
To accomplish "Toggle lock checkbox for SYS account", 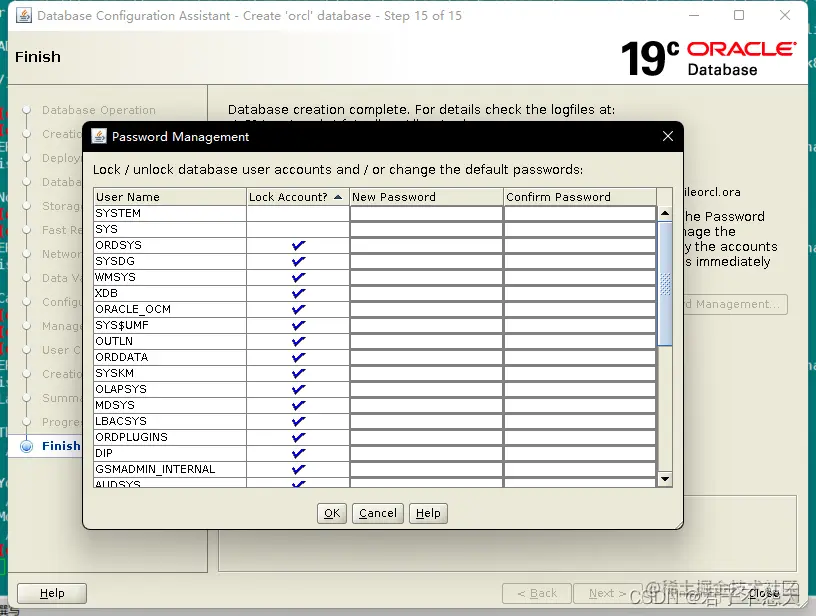I will coord(298,229).
